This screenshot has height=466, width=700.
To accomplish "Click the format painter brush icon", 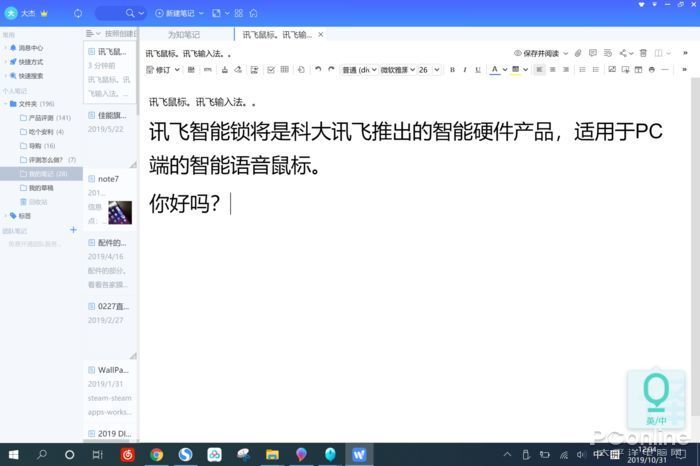I will click(225, 70).
